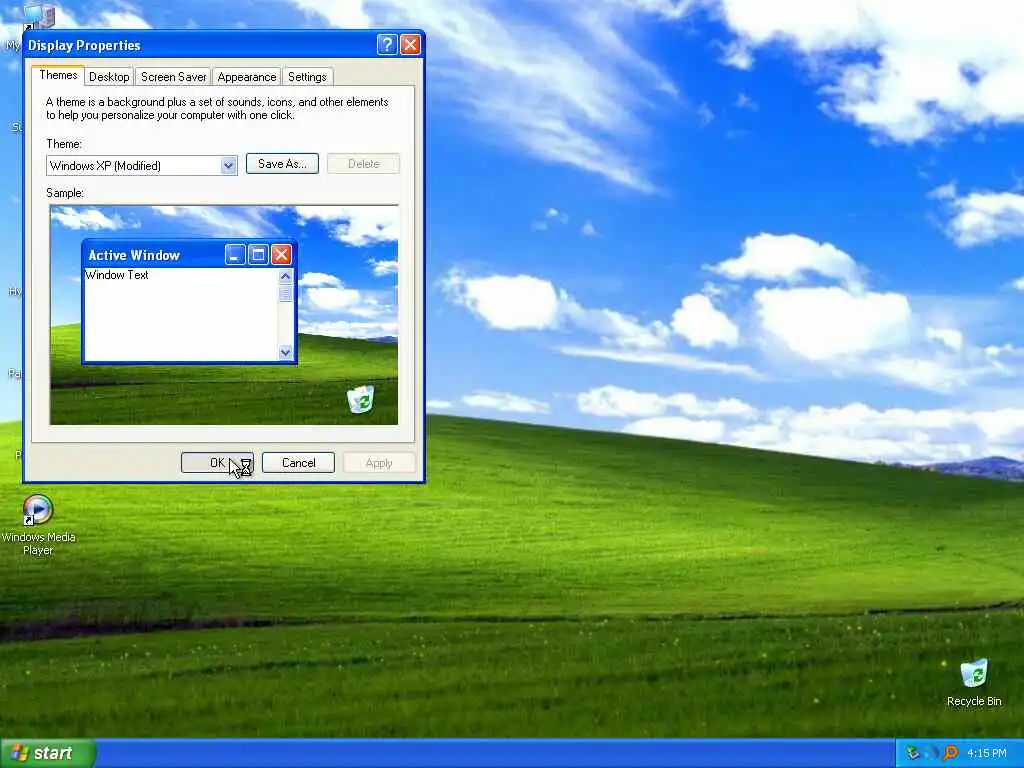Open the Appearance tab
This screenshot has height=768, width=1024.
(247, 77)
